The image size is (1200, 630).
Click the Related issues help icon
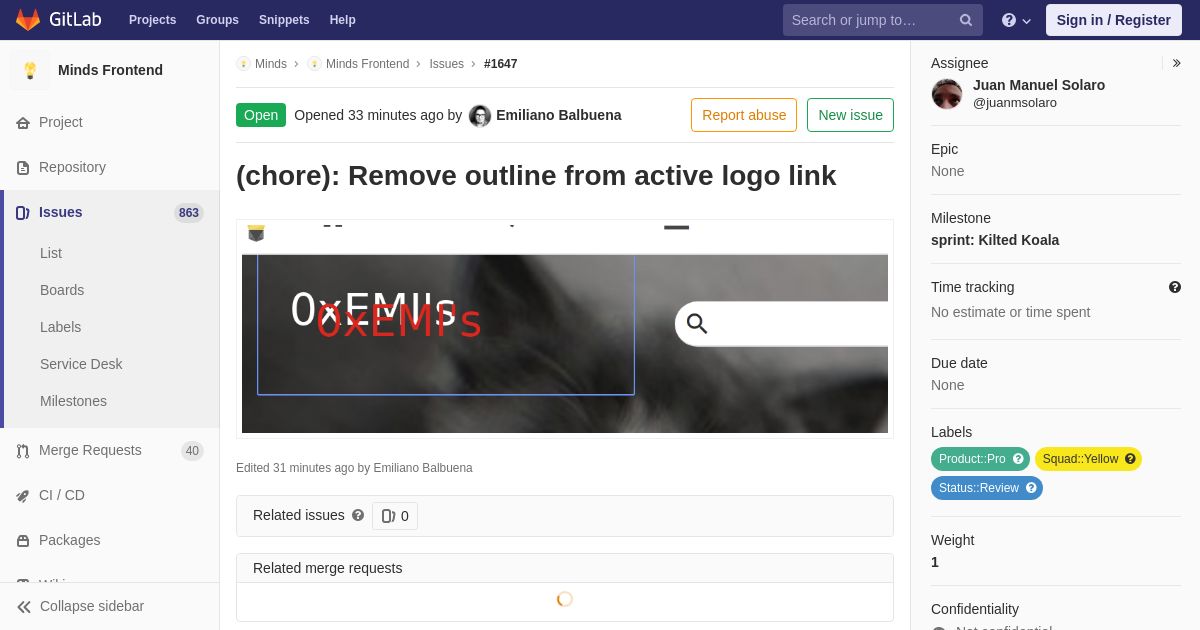click(x=358, y=515)
